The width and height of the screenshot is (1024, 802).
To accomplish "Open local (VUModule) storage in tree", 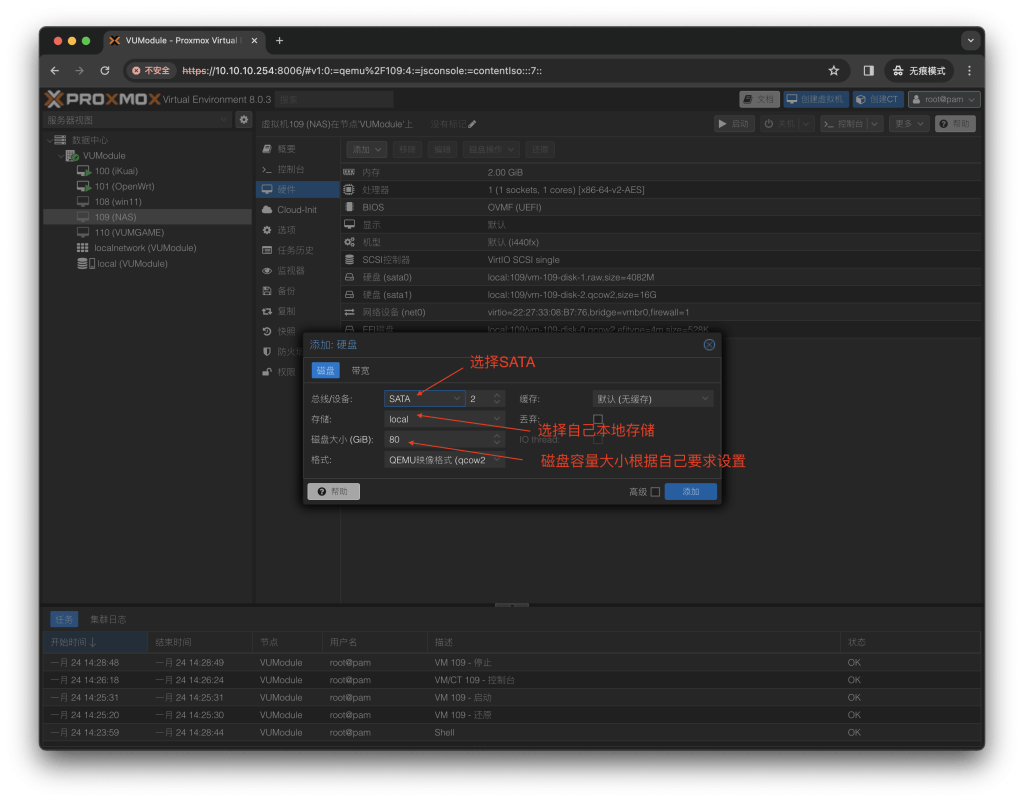I will (x=131, y=264).
